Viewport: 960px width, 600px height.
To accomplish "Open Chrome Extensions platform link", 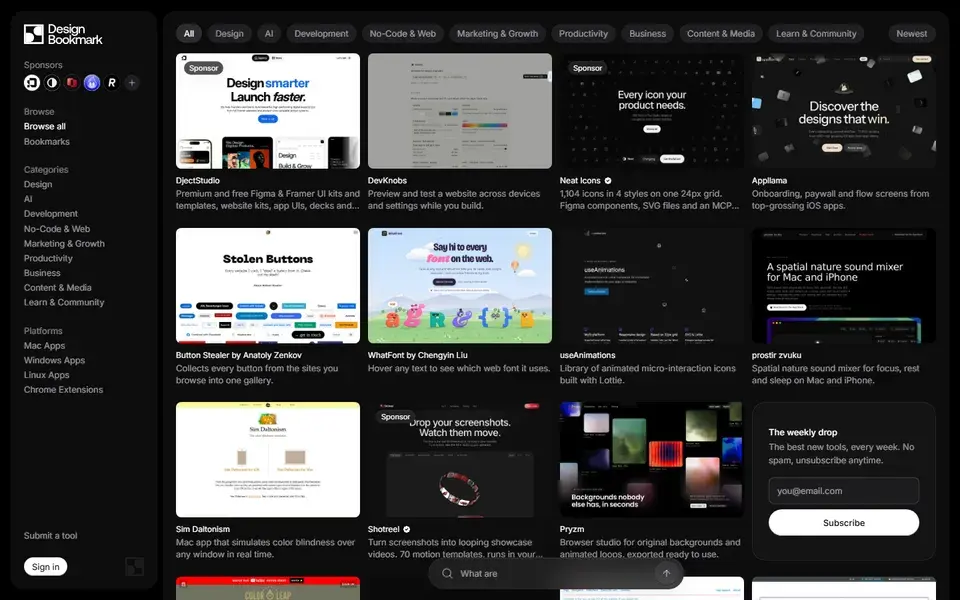I will tap(64, 389).
